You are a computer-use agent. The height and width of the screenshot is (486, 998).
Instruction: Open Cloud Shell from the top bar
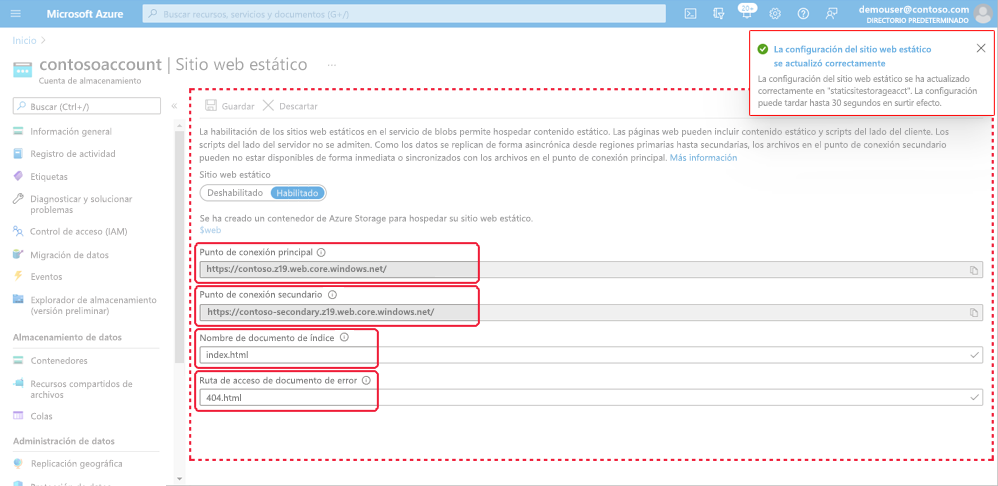tap(690, 13)
